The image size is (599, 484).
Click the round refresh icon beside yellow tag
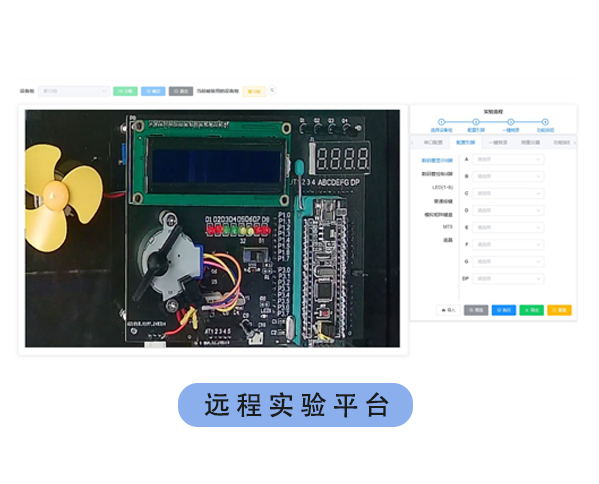click(272, 91)
